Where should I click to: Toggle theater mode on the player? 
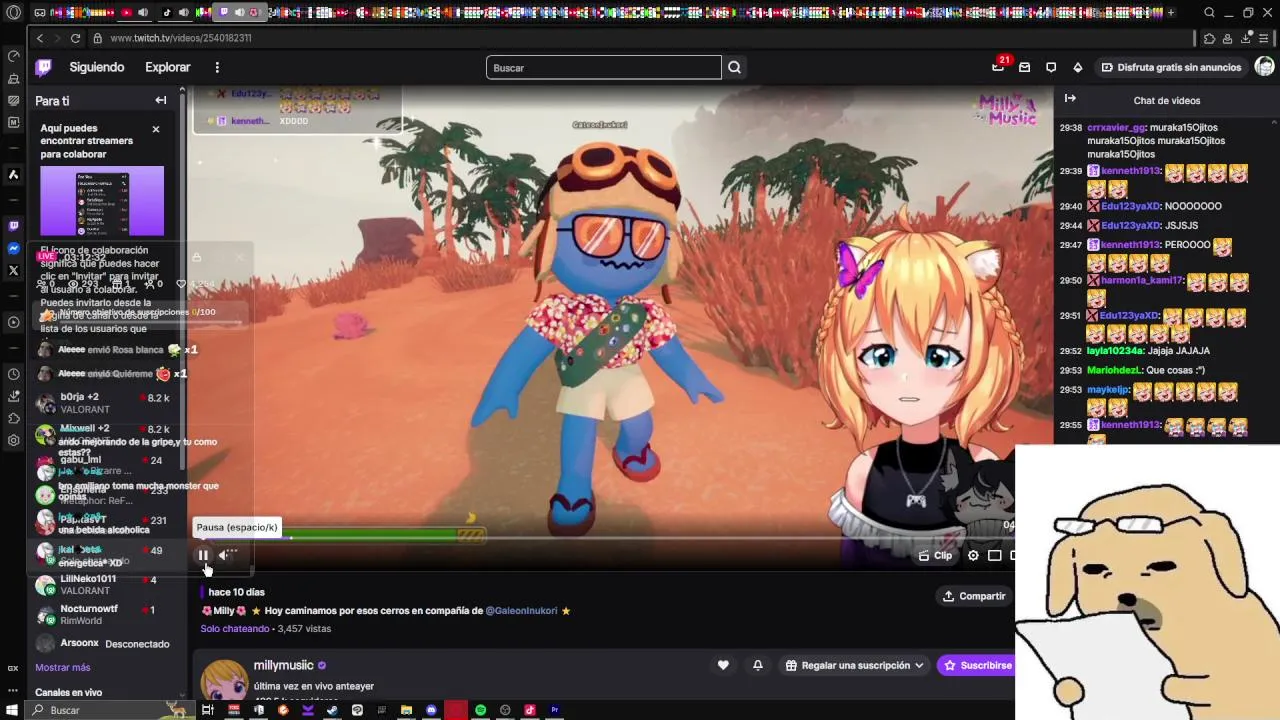[995, 555]
